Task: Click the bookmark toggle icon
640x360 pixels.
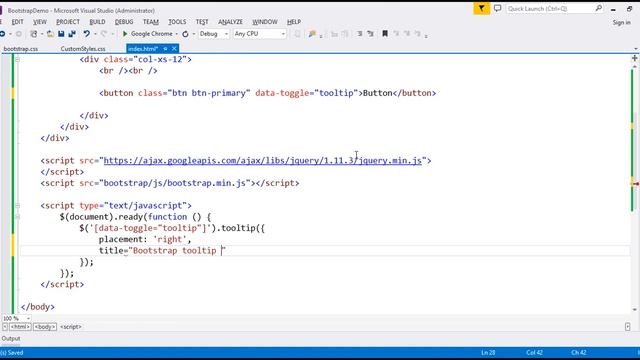Action: pos(384,34)
